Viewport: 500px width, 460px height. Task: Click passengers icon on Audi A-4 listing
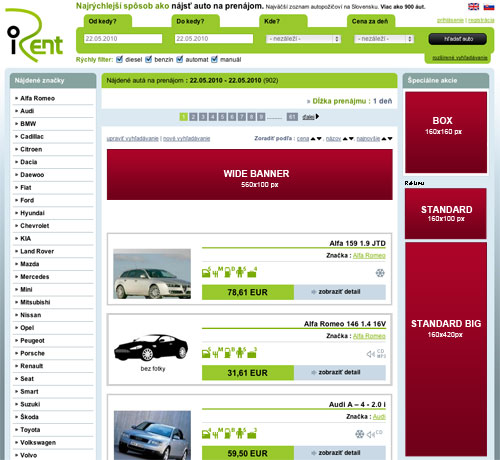240,433
